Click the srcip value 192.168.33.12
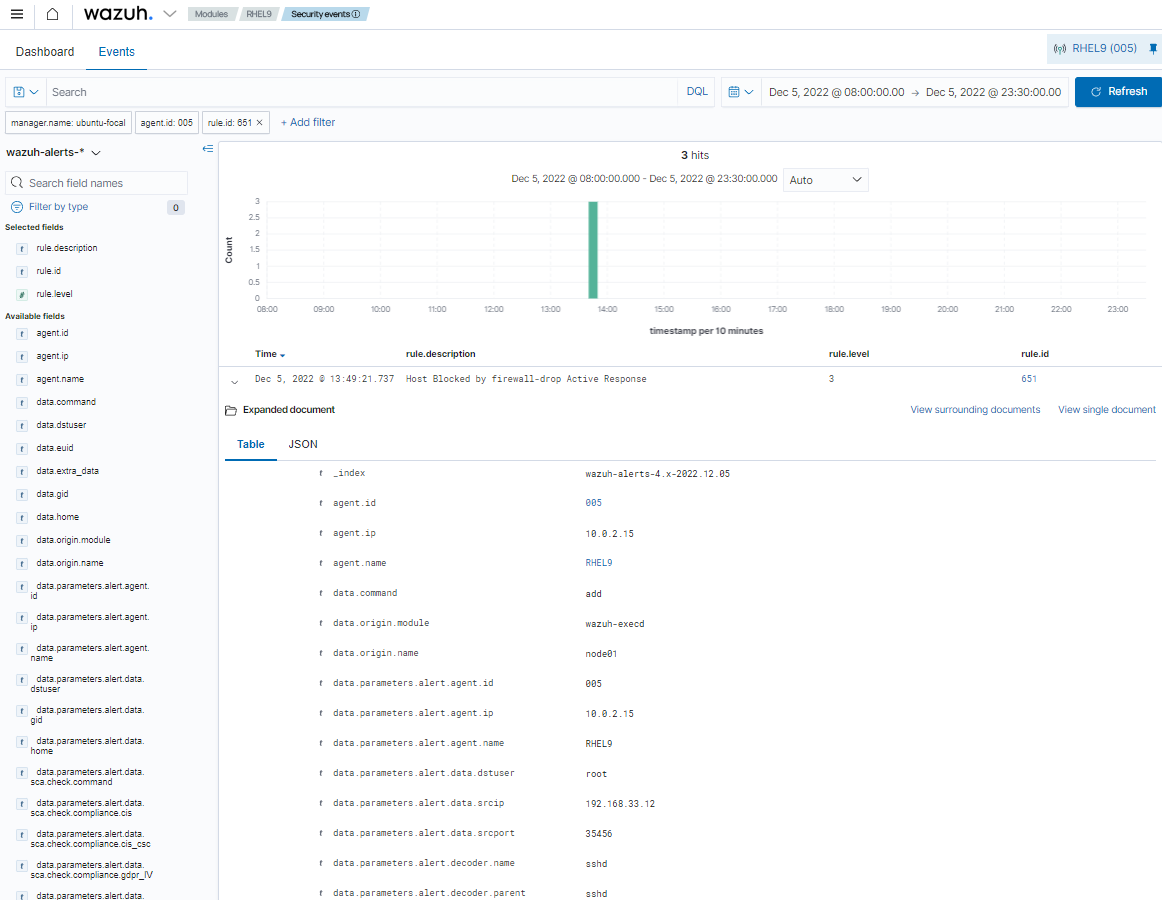This screenshot has width=1162, height=900. pos(620,804)
